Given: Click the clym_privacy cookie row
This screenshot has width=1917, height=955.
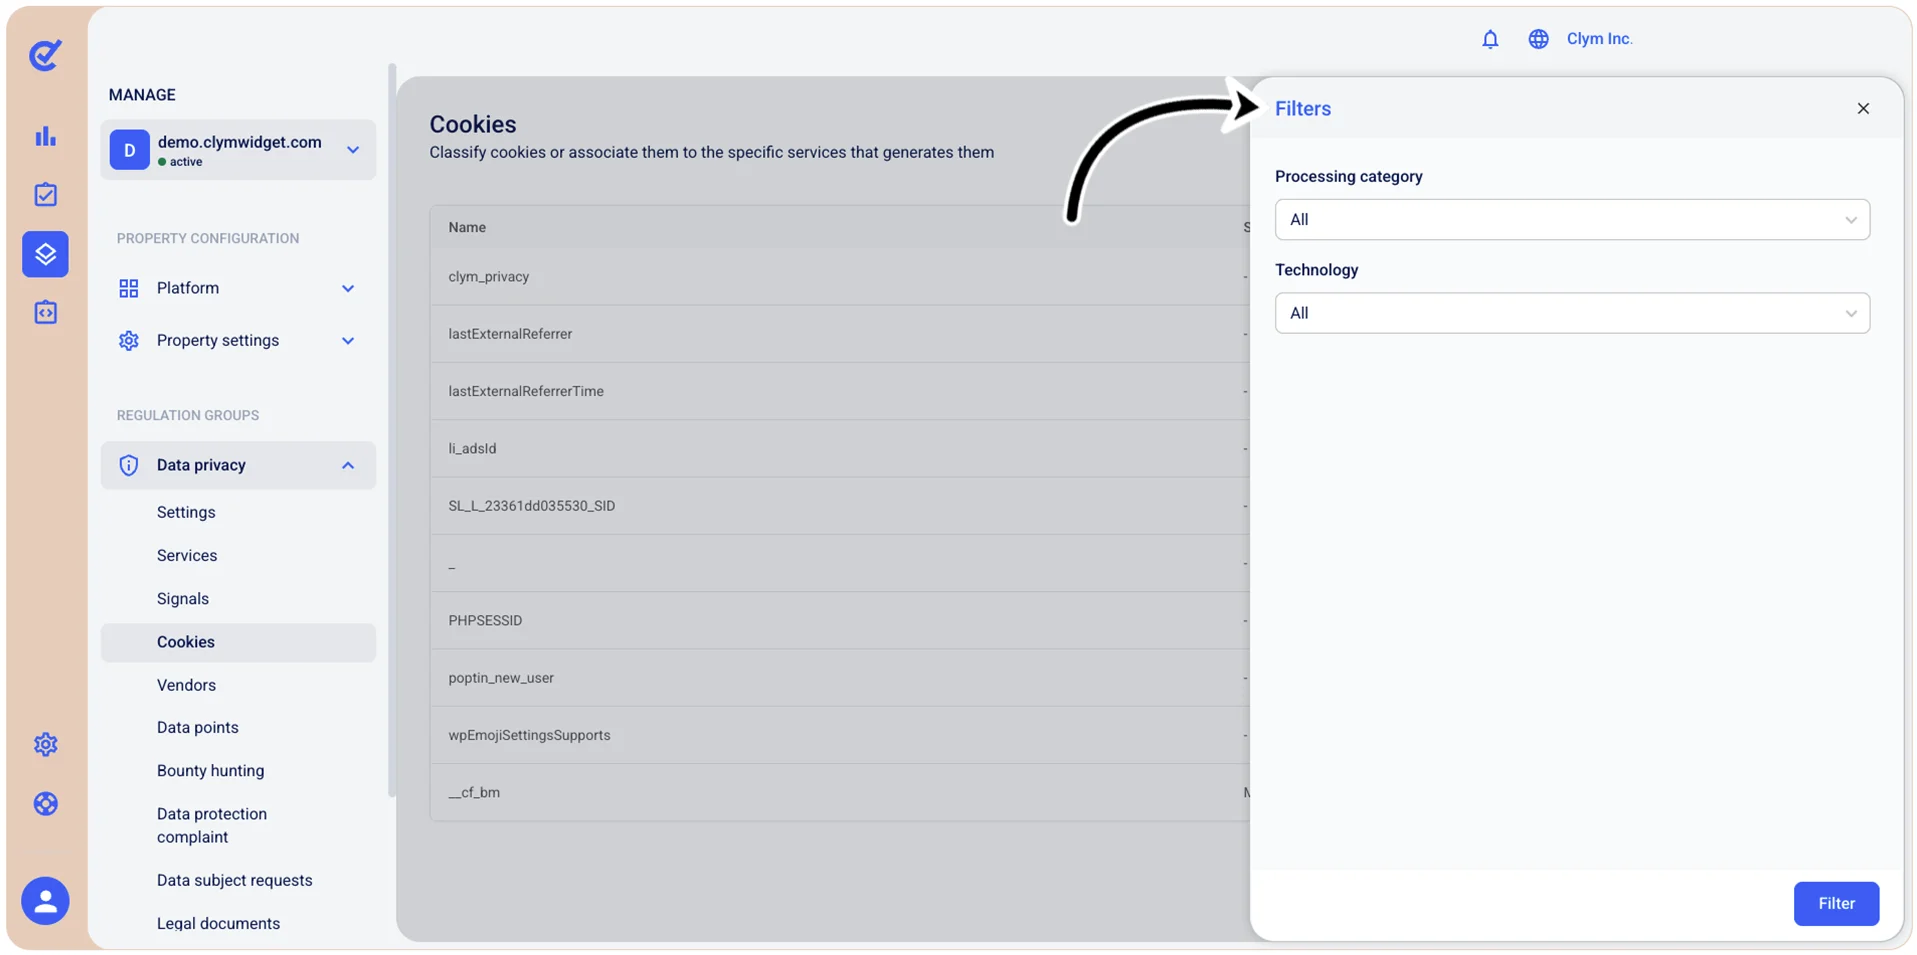Looking at the screenshot, I should click(840, 277).
